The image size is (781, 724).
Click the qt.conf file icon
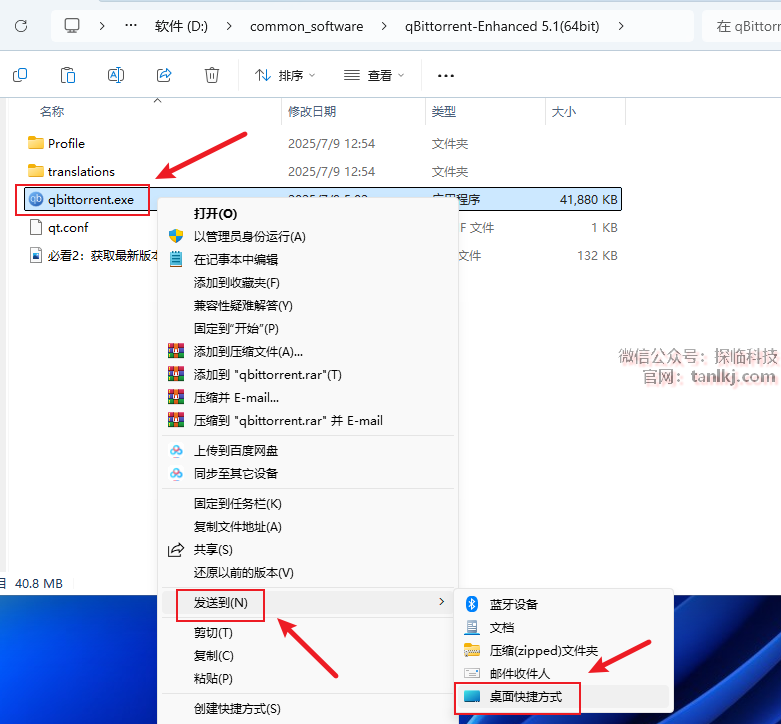[36, 228]
